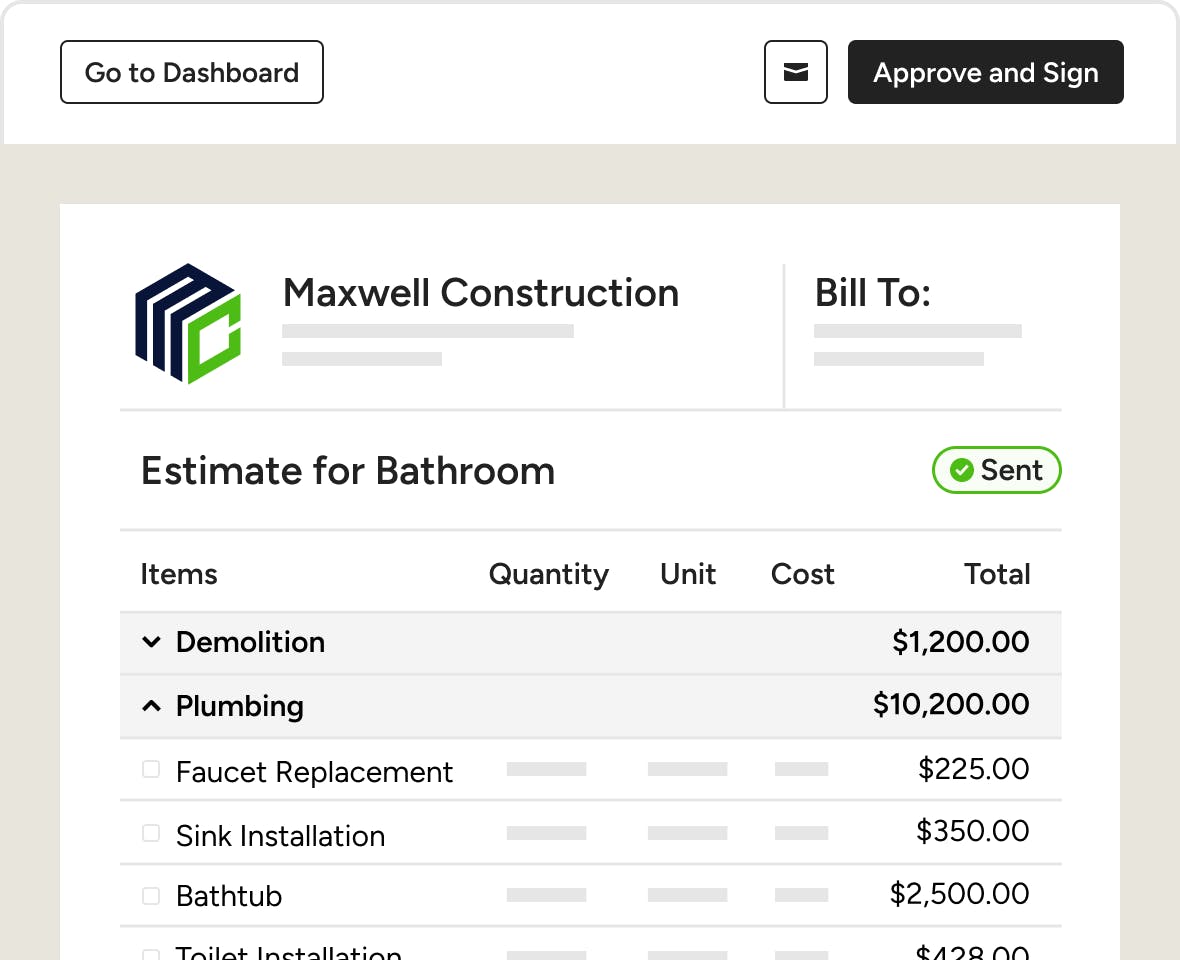Collapse the Plumbing section chevron

tap(151, 706)
